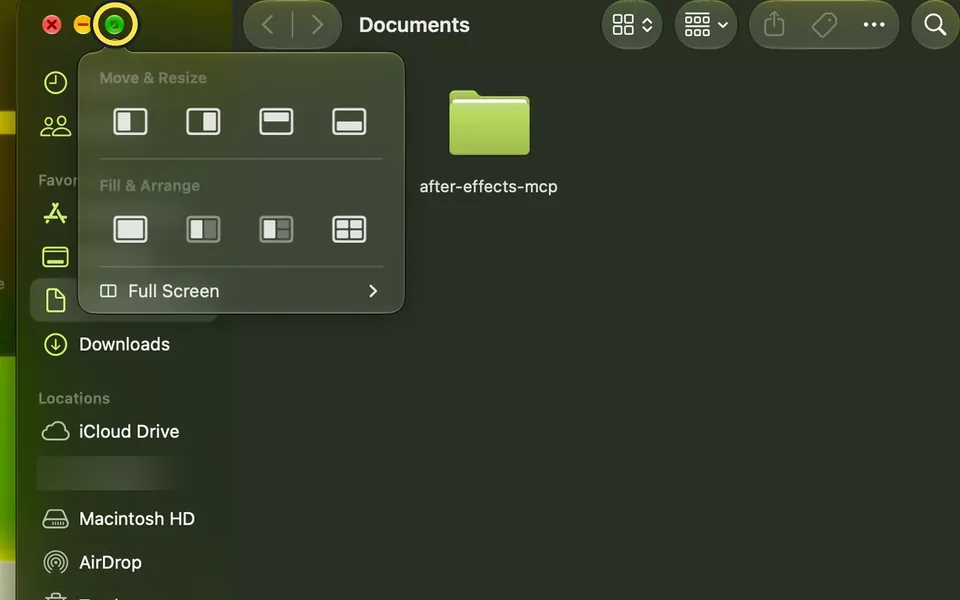Screen dimensions: 960x600
Task: Expand Full Screen chevron arrow
Action: (373, 291)
